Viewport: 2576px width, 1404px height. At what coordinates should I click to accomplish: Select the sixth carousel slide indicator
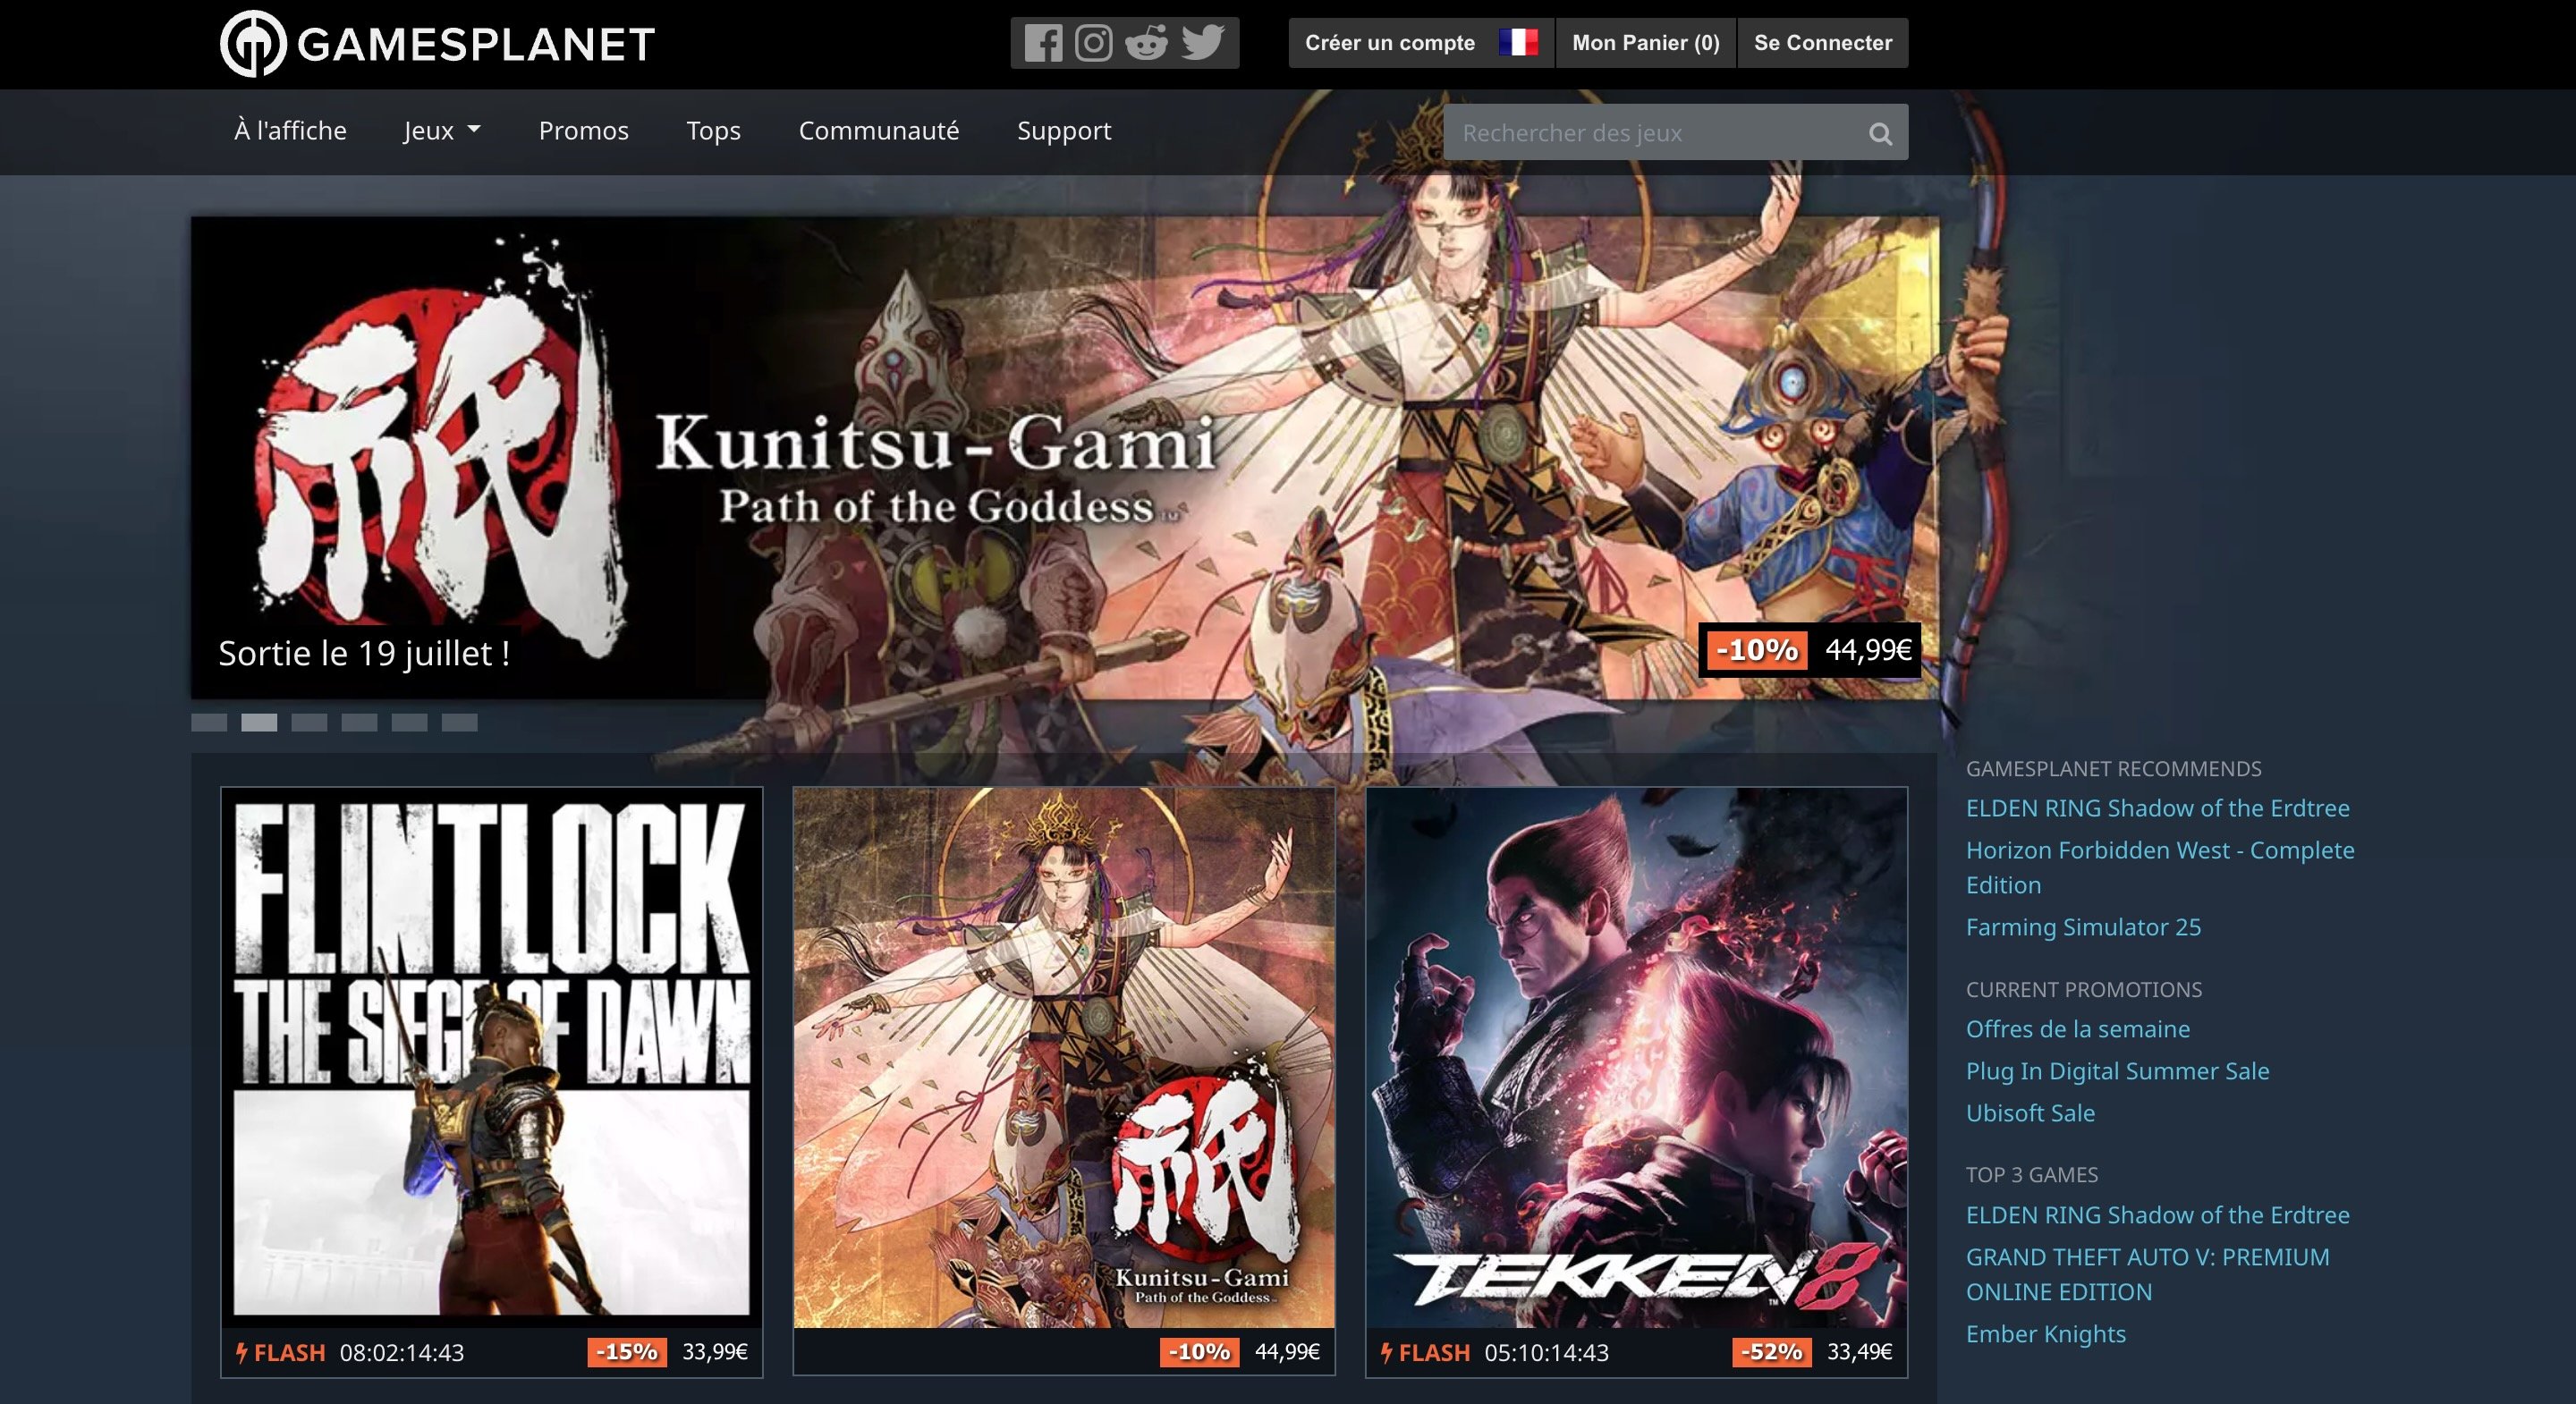click(459, 723)
